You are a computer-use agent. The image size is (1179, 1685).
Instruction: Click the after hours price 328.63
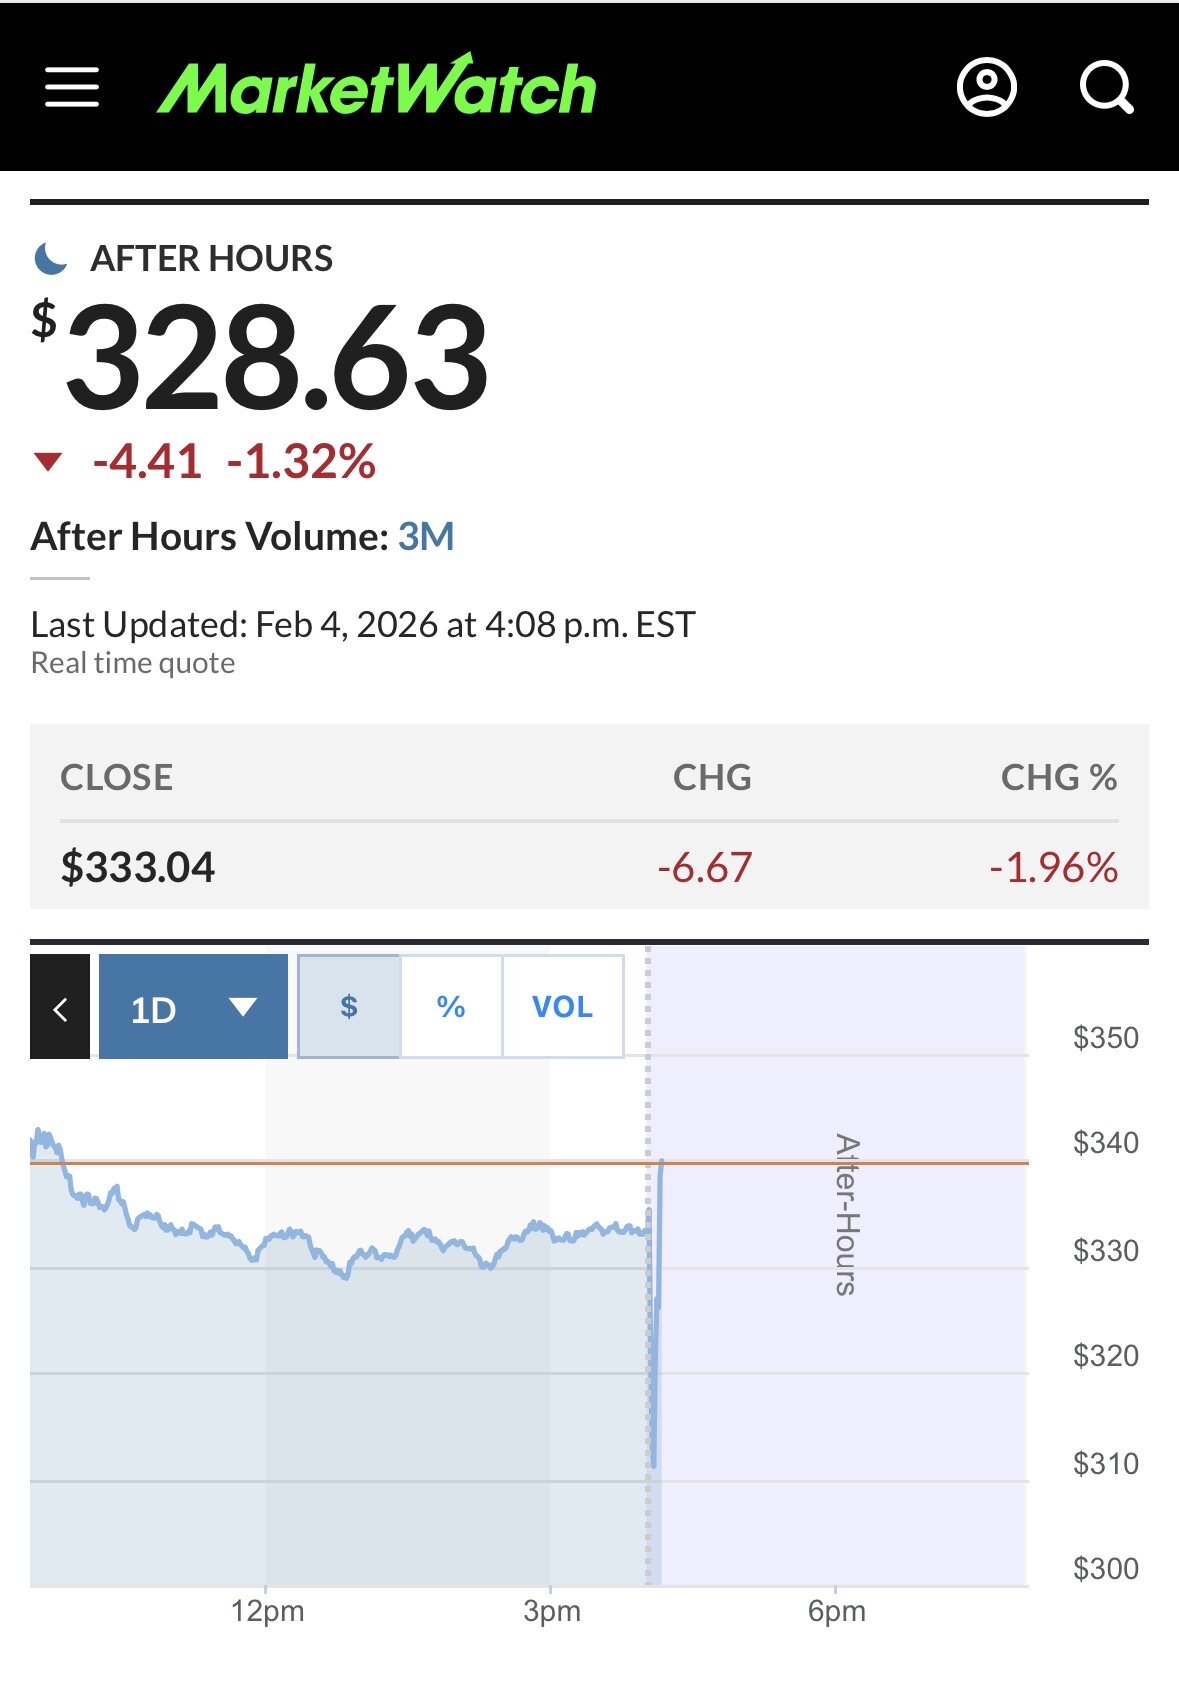pyautogui.click(x=276, y=357)
